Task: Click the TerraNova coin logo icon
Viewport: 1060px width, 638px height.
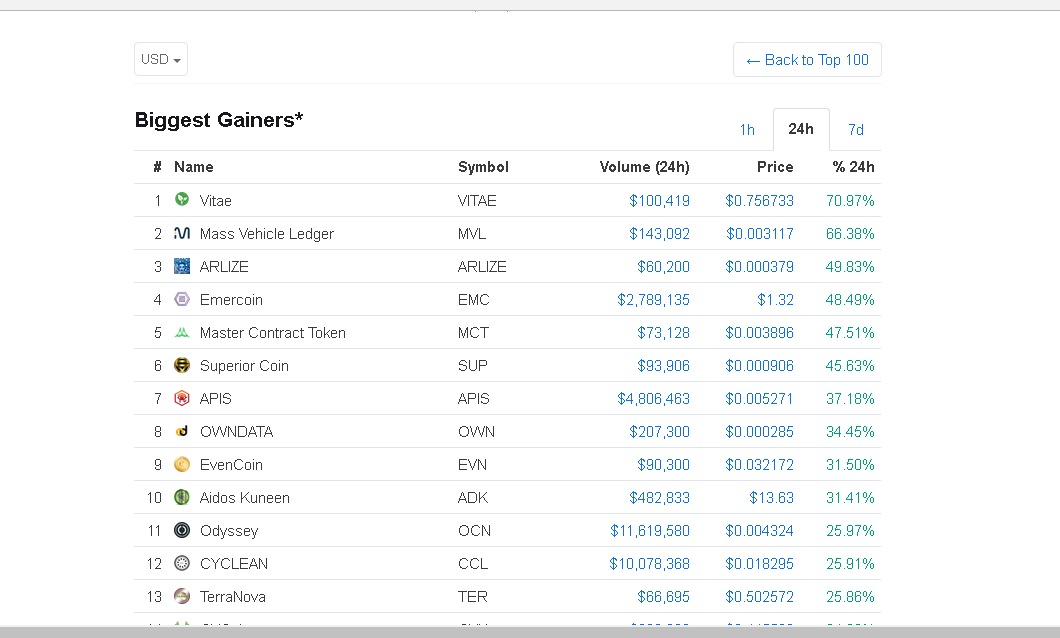Action: pos(182,596)
